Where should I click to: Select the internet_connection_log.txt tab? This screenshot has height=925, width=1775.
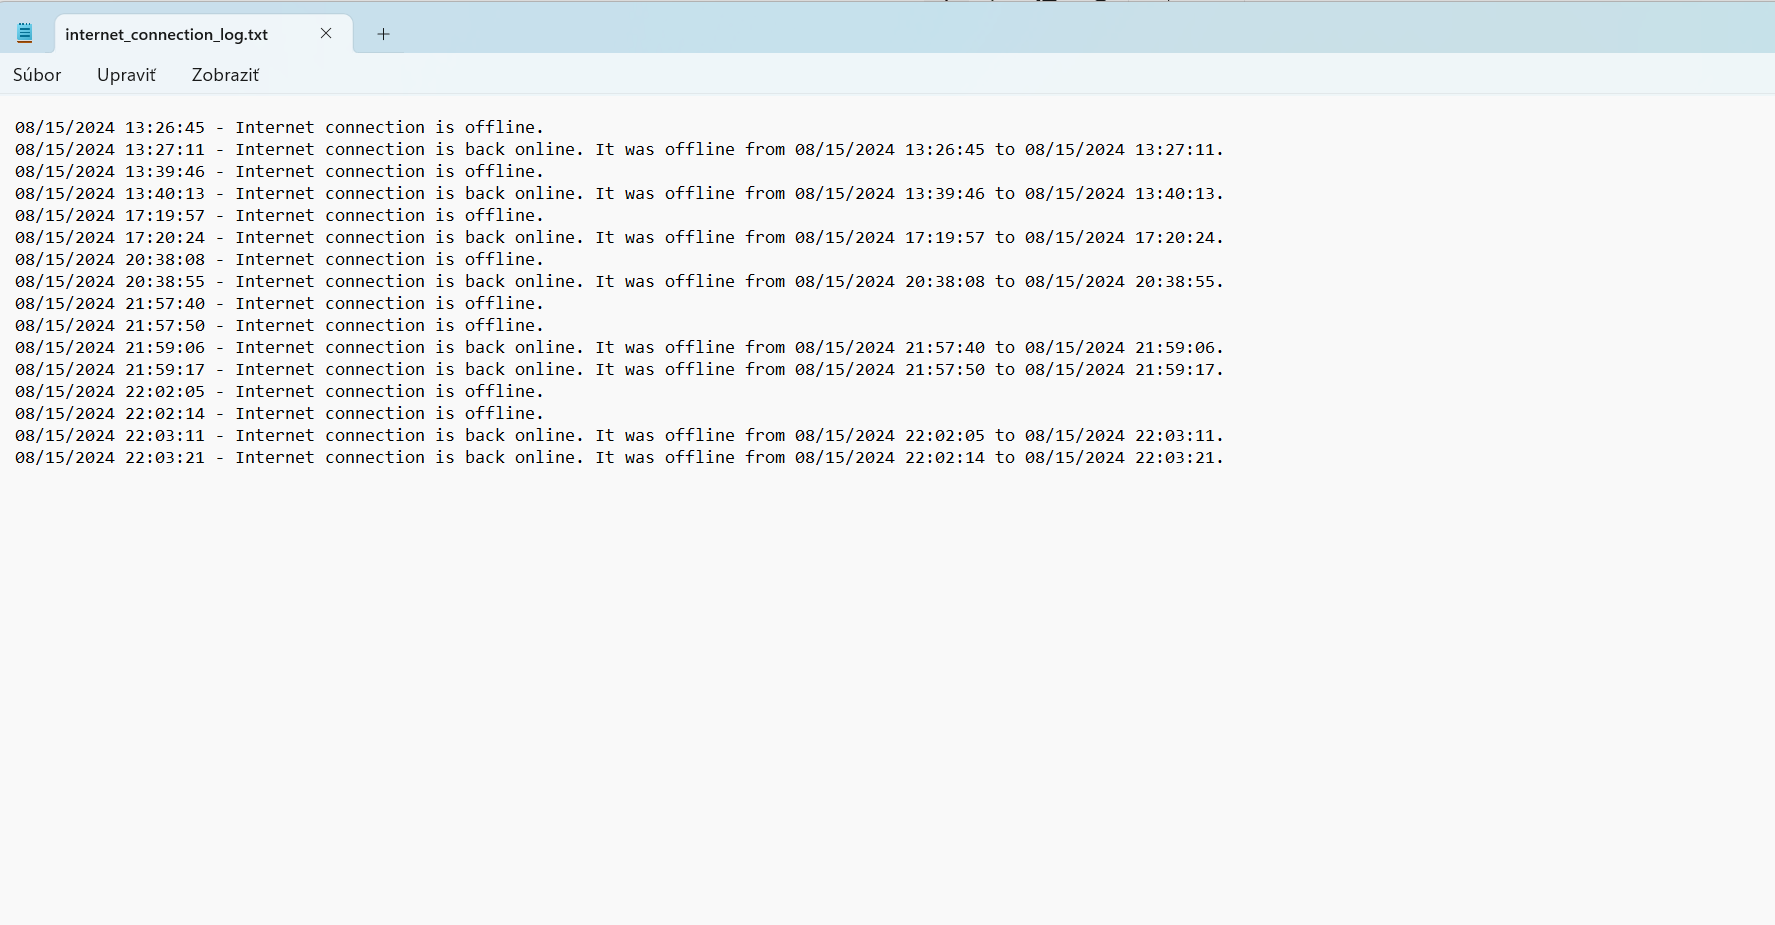167,34
